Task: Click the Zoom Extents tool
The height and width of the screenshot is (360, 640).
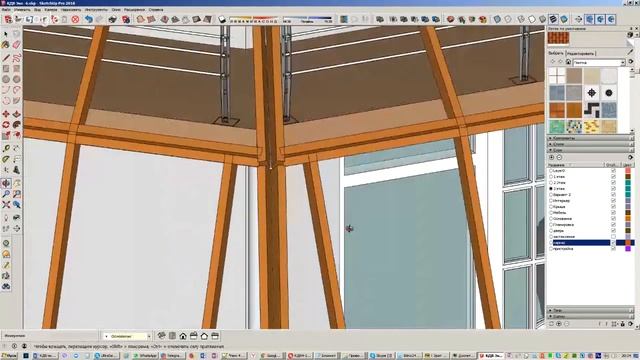Action: coord(6,204)
